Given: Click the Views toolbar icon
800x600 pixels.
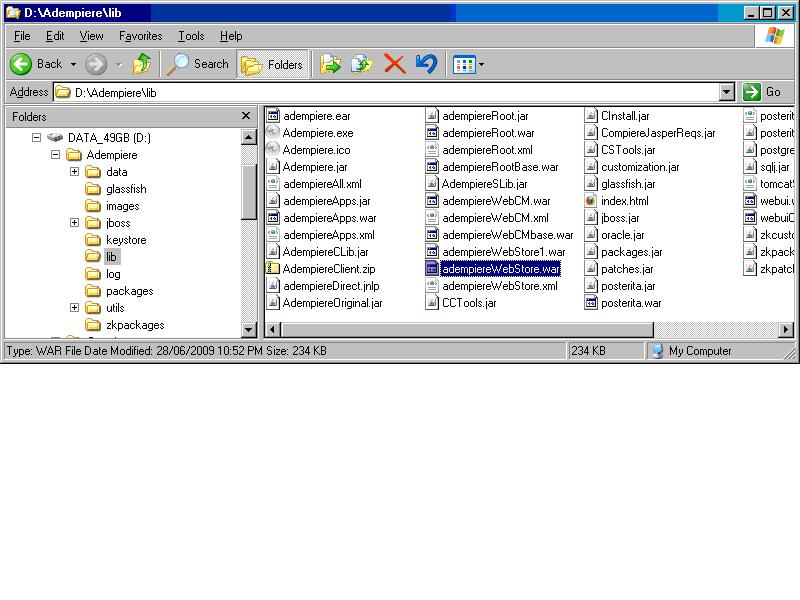Looking at the screenshot, I should [x=464, y=65].
